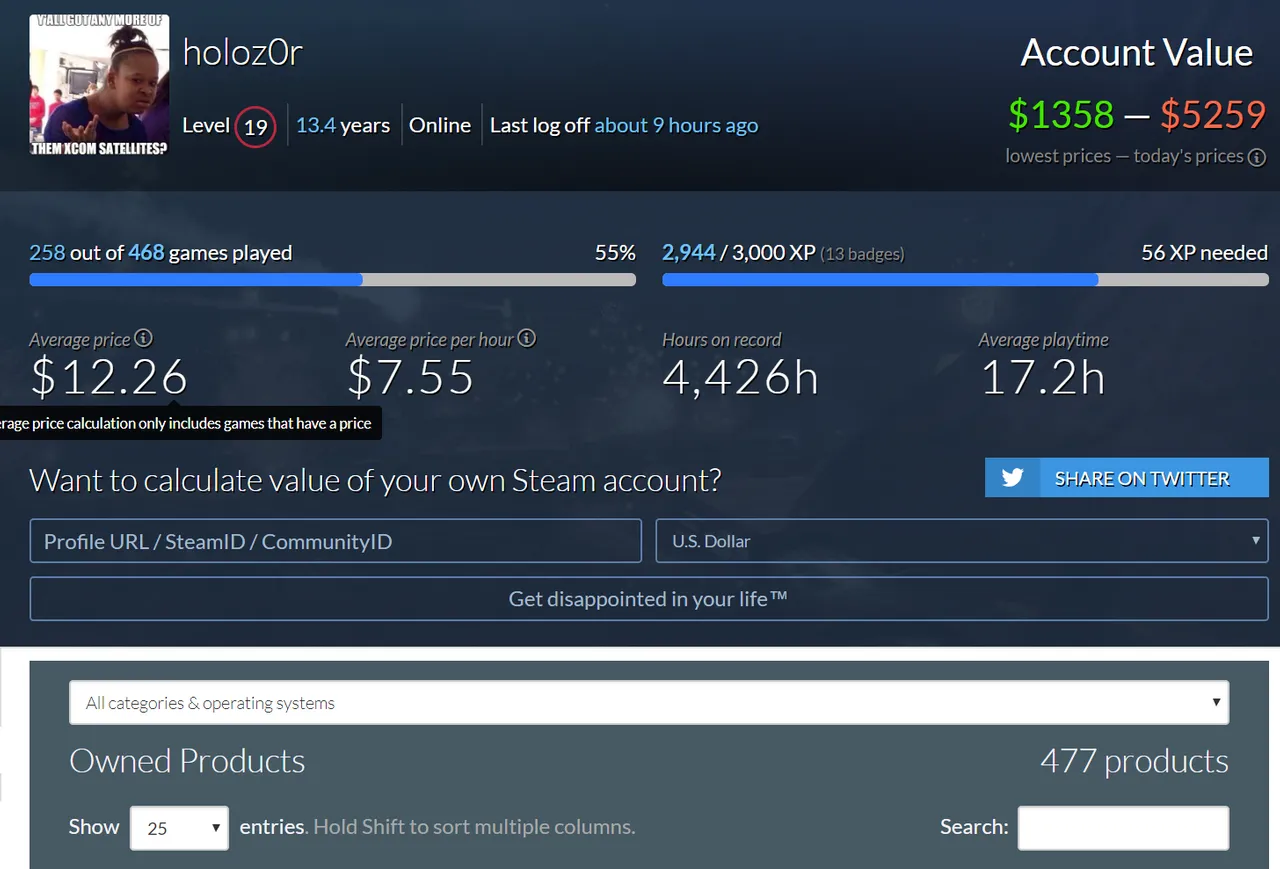Click the XP progress bar
This screenshot has width=1280, height=869.
coord(965,280)
